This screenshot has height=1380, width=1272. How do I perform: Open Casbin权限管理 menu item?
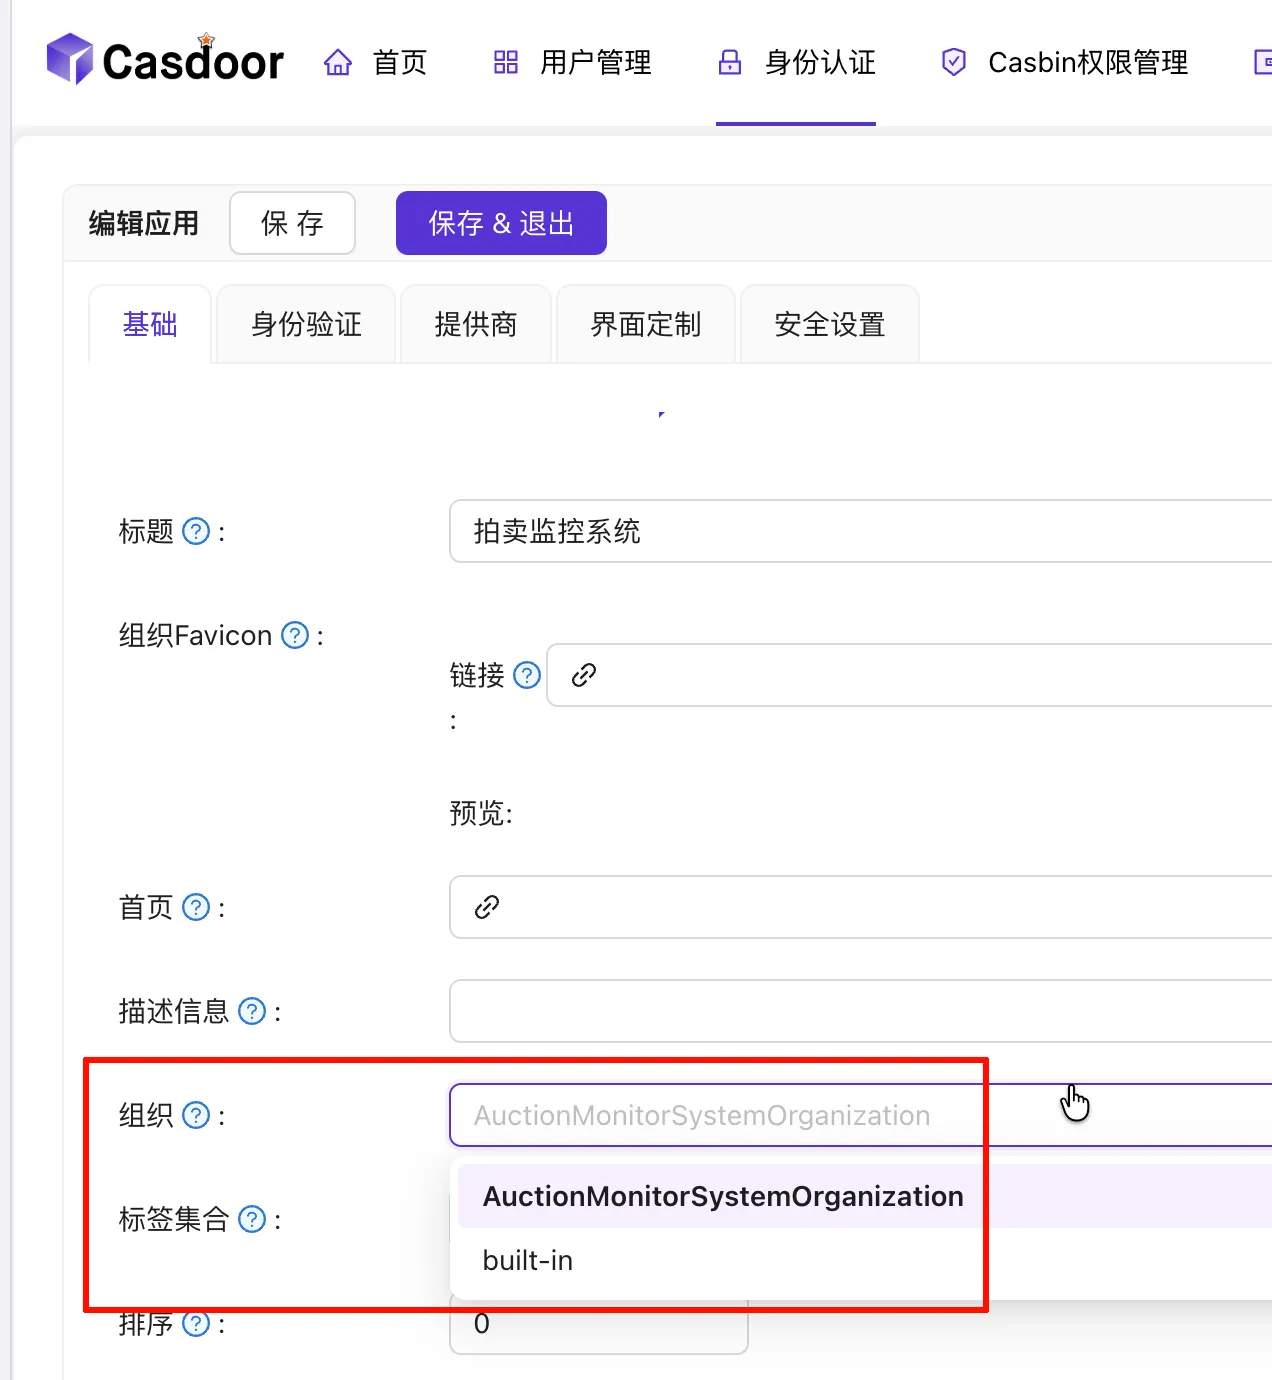pos(1065,63)
